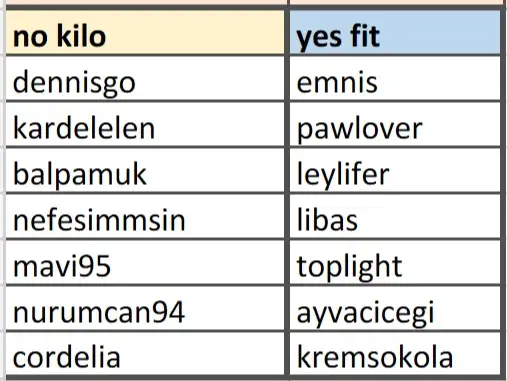
Task: Select the nefesimmsin cell
Action: (145, 216)
